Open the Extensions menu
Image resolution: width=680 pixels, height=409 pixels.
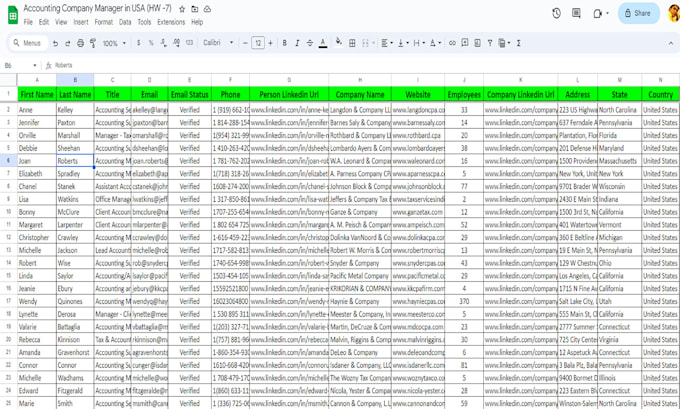point(171,22)
